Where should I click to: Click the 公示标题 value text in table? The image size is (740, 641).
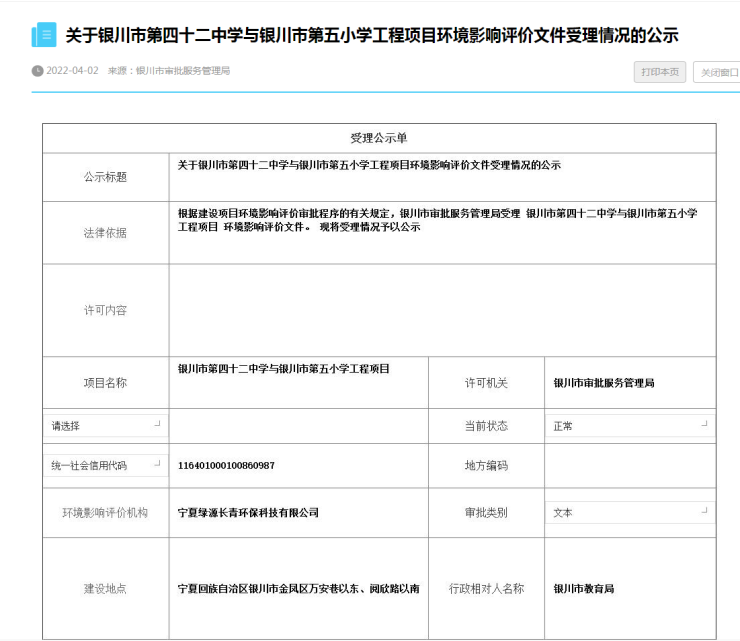coord(369,165)
